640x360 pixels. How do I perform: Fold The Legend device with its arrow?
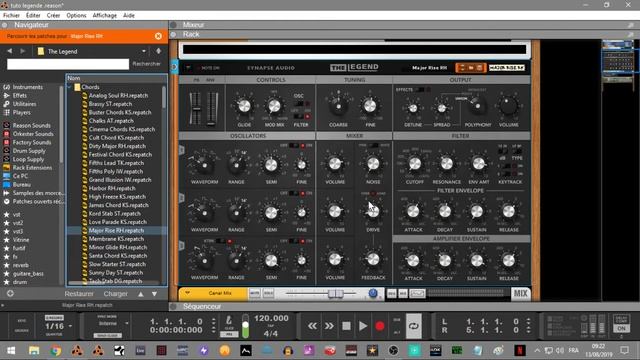point(189,68)
